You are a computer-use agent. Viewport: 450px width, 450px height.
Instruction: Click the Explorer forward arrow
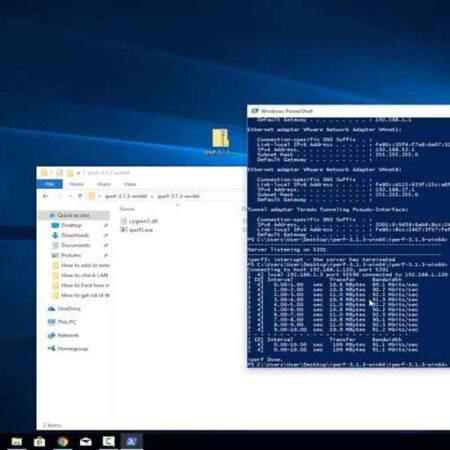tap(59, 196)
